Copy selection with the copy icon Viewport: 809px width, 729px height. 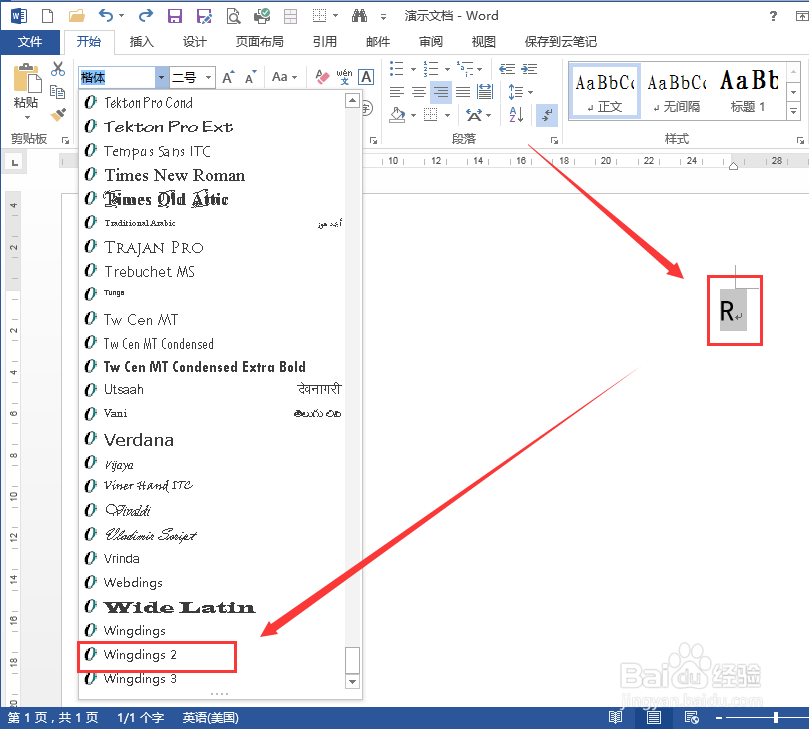point(58,92)
